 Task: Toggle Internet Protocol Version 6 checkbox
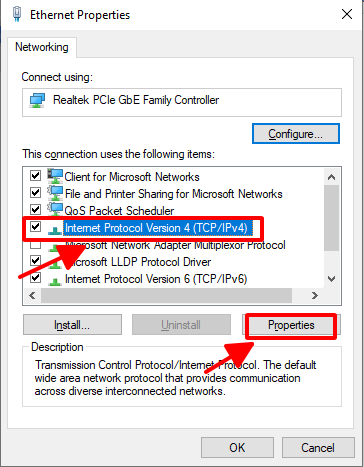point(35,277)
